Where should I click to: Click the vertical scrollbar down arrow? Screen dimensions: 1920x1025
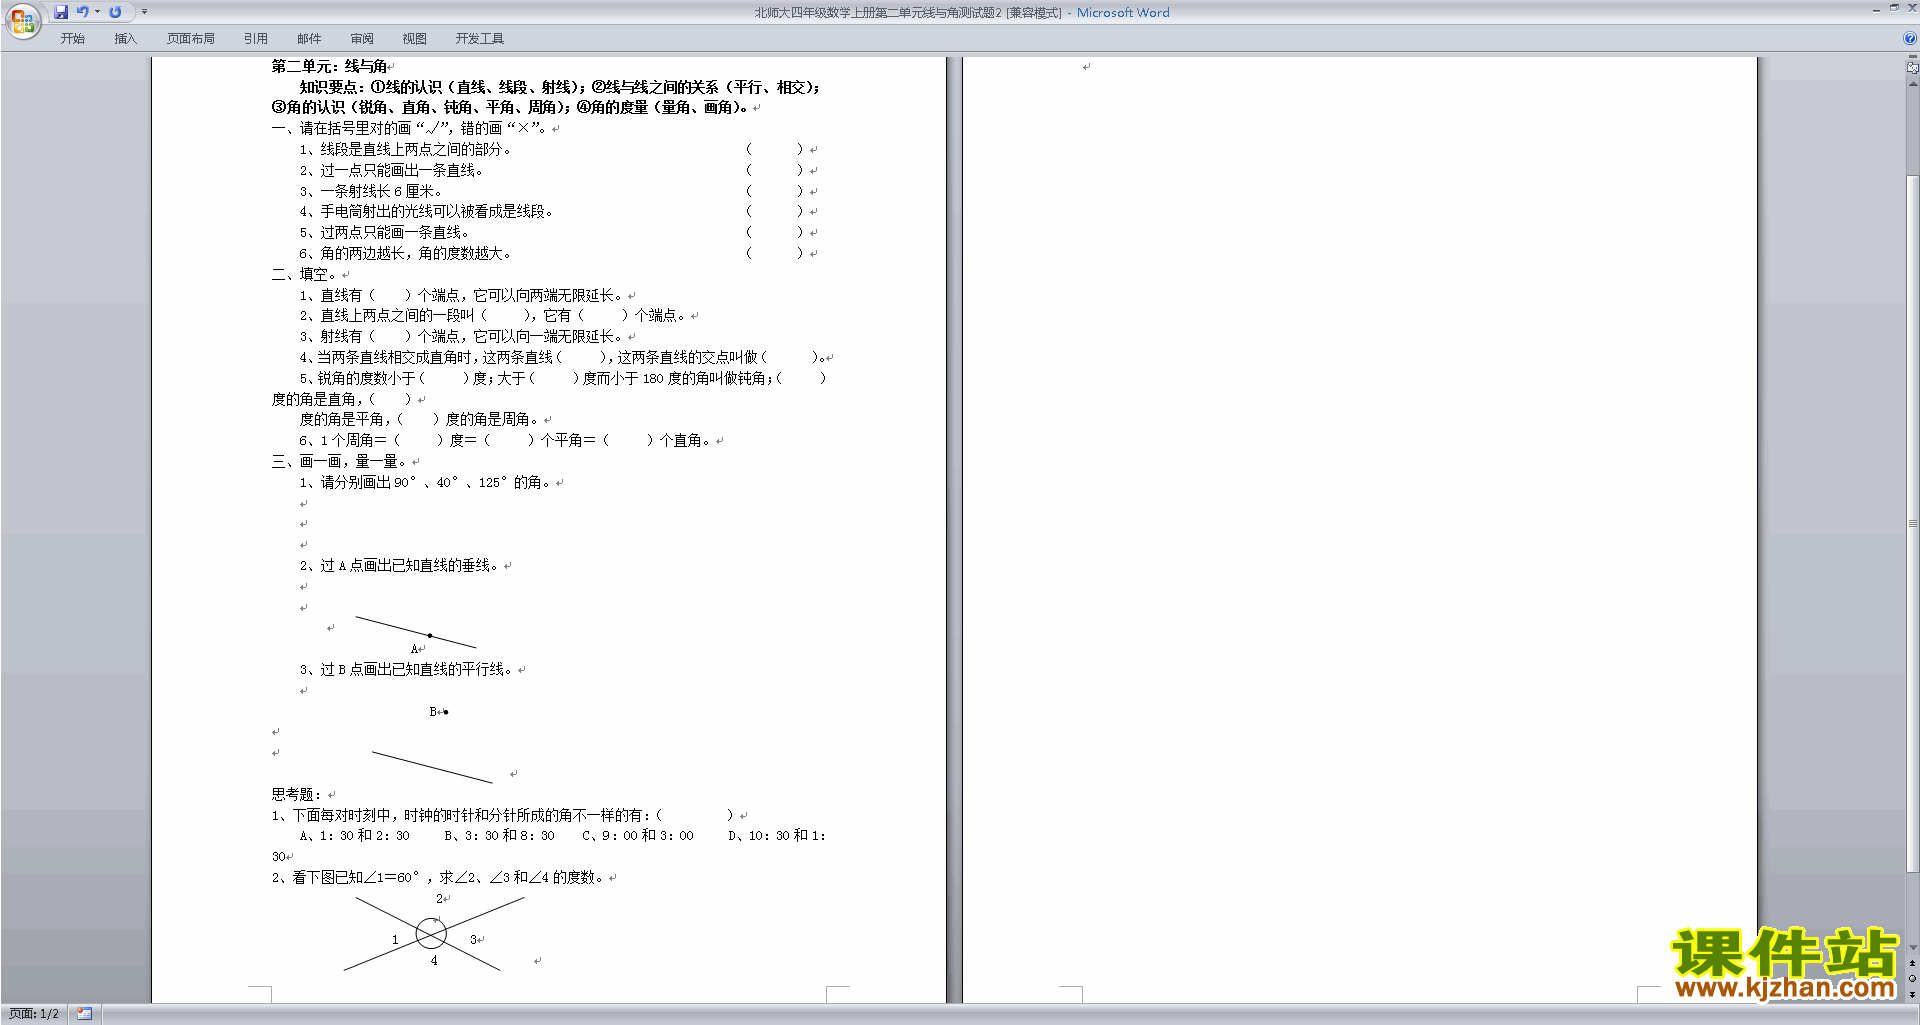click(x=1912, y=948)
